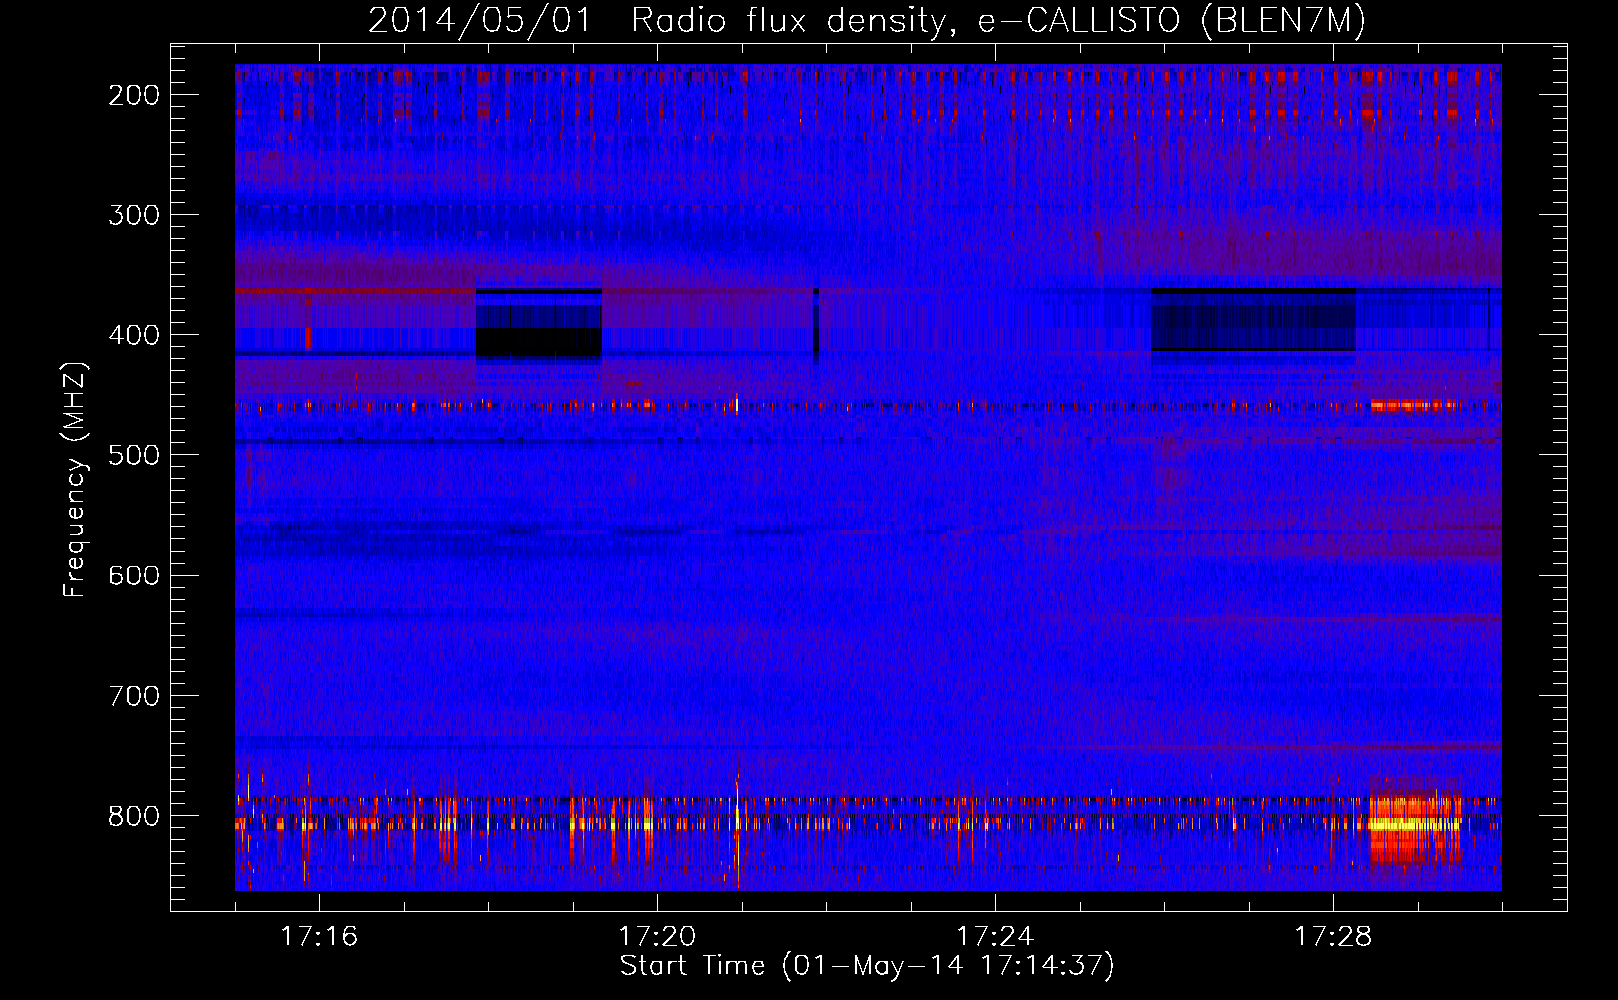Click the large black data gap near 400 MHz after 17:26
Image resolution: width=1618 pixels, height=1000 pixels.
(x=1253, y=320)
